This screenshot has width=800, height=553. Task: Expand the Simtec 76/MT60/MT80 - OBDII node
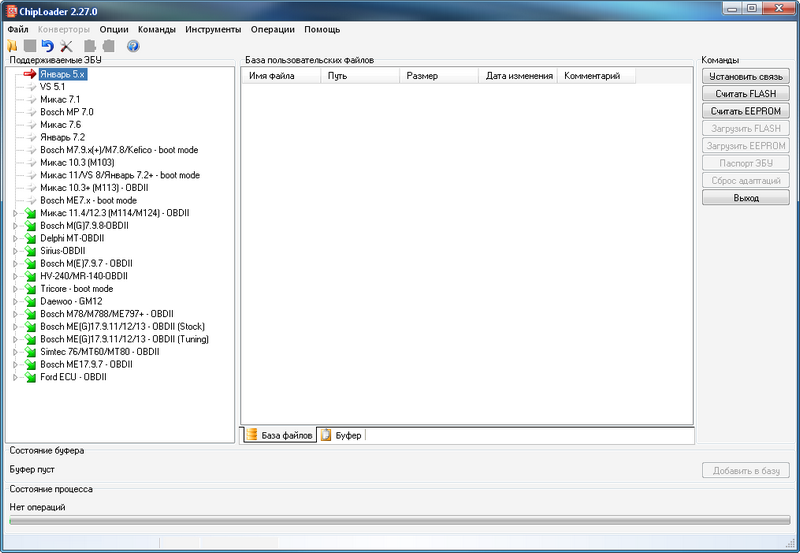pos(14,352)
